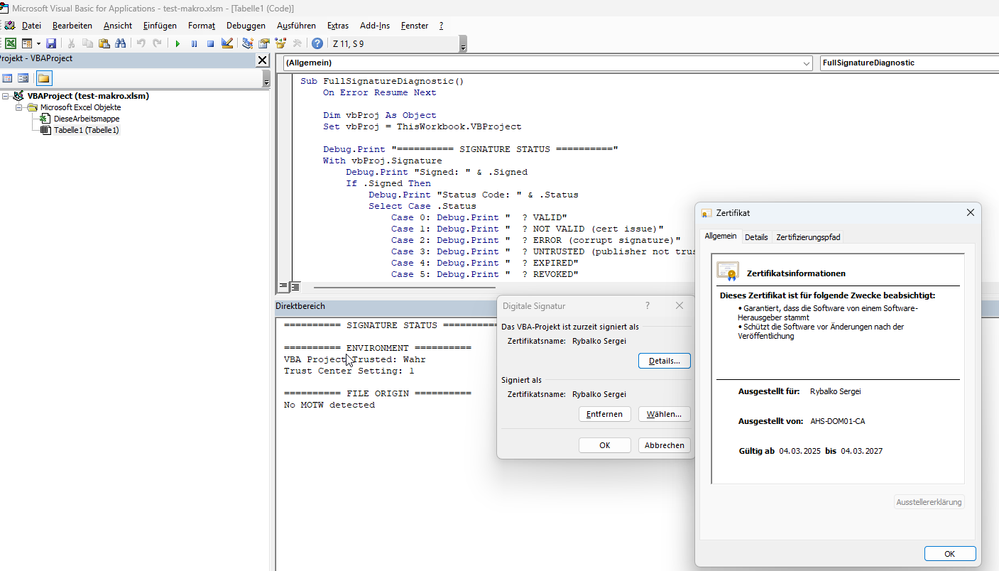999x571 pixels.
Task: Open the (Allgemein) object dropdown
Action: [x=806, y=63]
